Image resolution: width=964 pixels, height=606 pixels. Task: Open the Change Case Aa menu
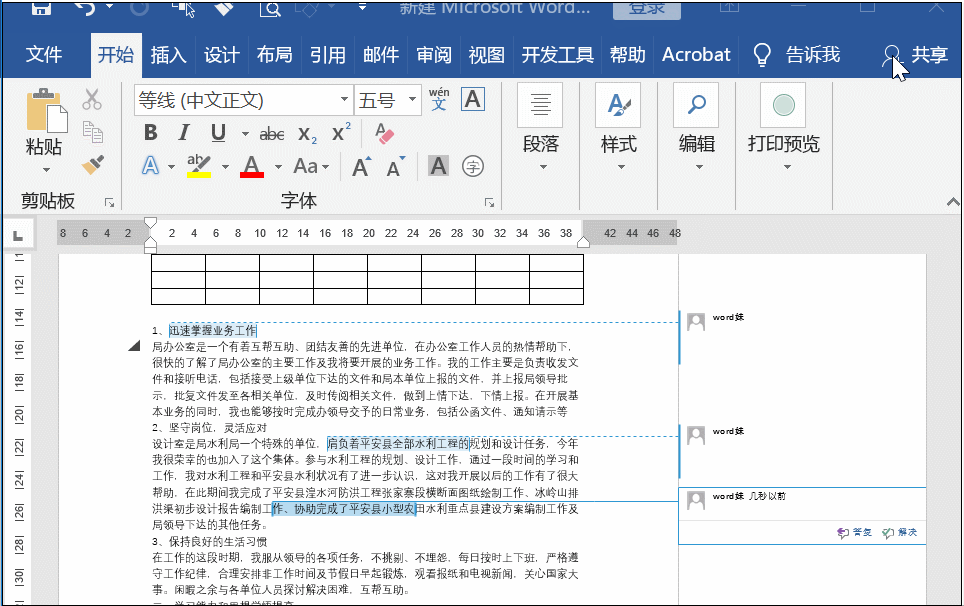point(311,166)
